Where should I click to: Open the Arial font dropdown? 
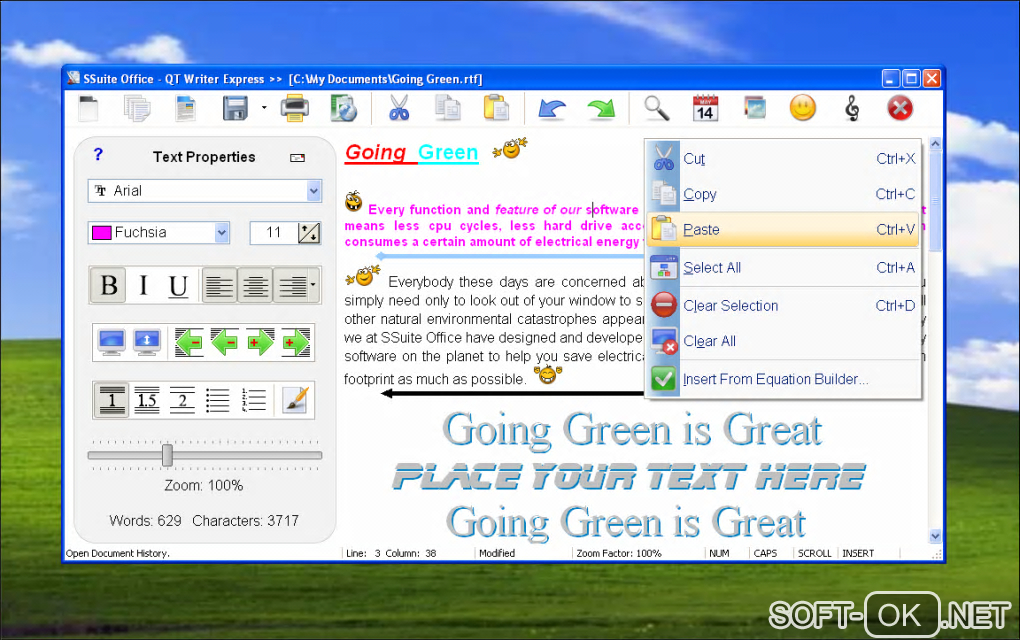pos(314,191)
